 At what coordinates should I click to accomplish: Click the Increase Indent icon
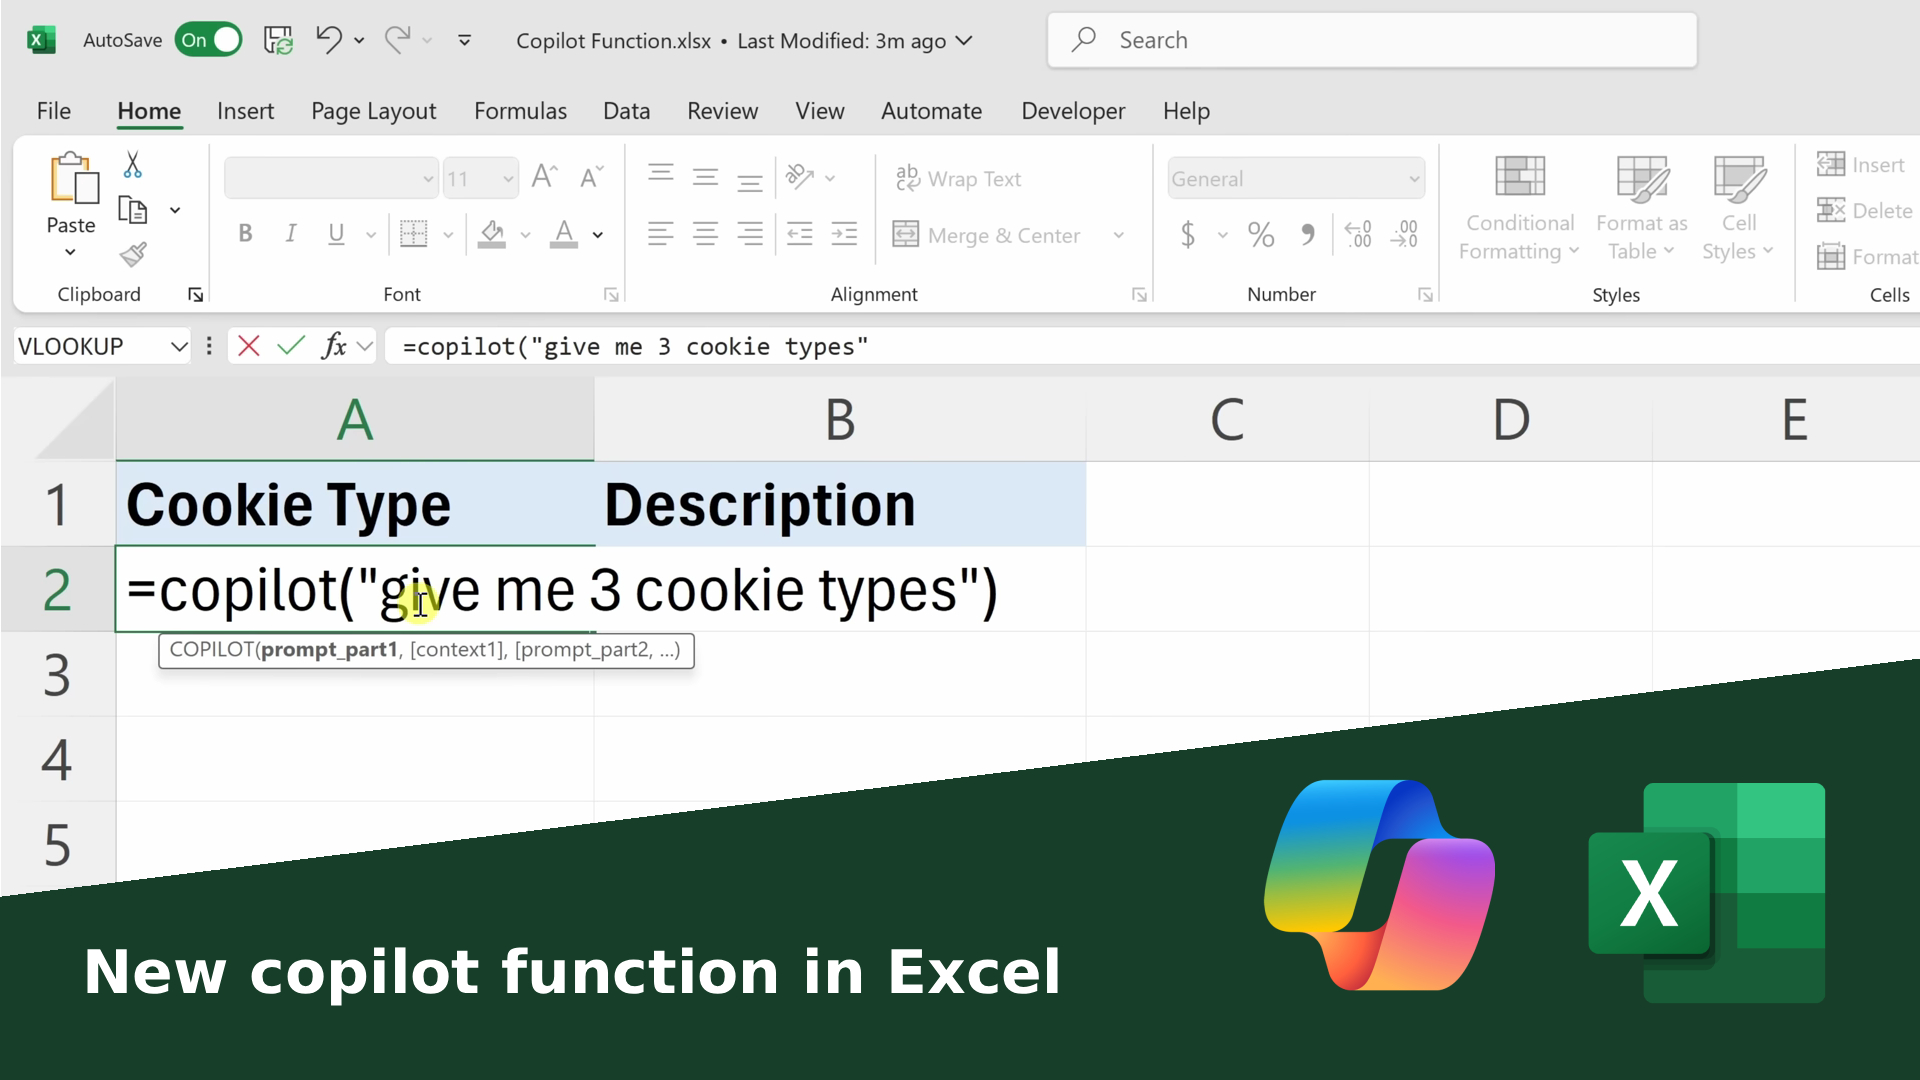[x=844, y=234]
